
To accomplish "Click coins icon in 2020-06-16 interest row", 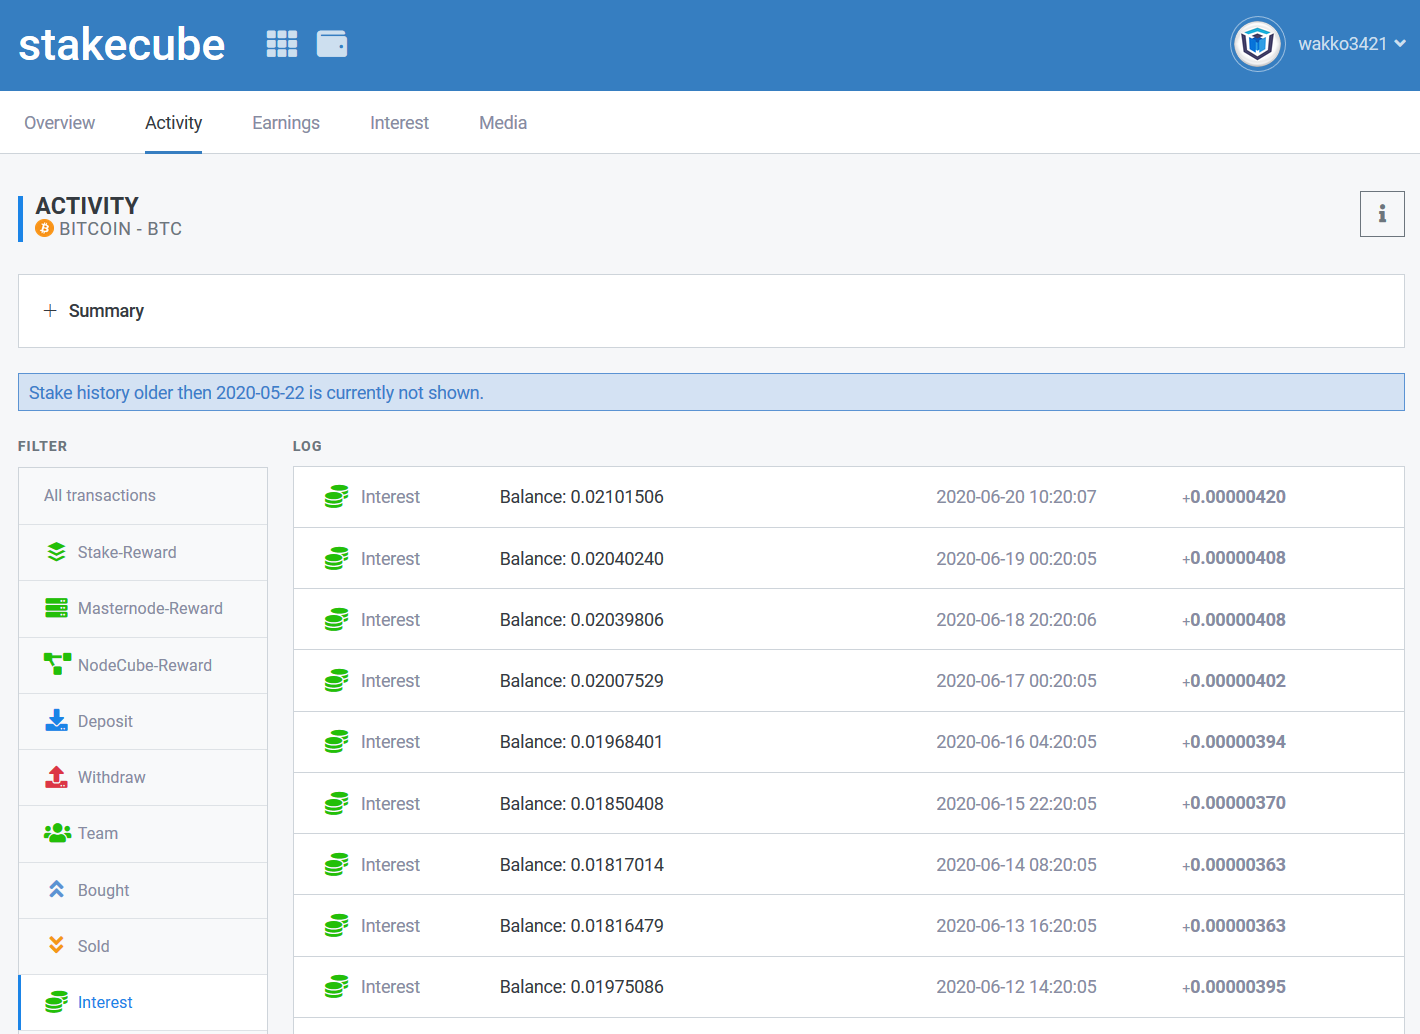I will (x=337, y=742).
